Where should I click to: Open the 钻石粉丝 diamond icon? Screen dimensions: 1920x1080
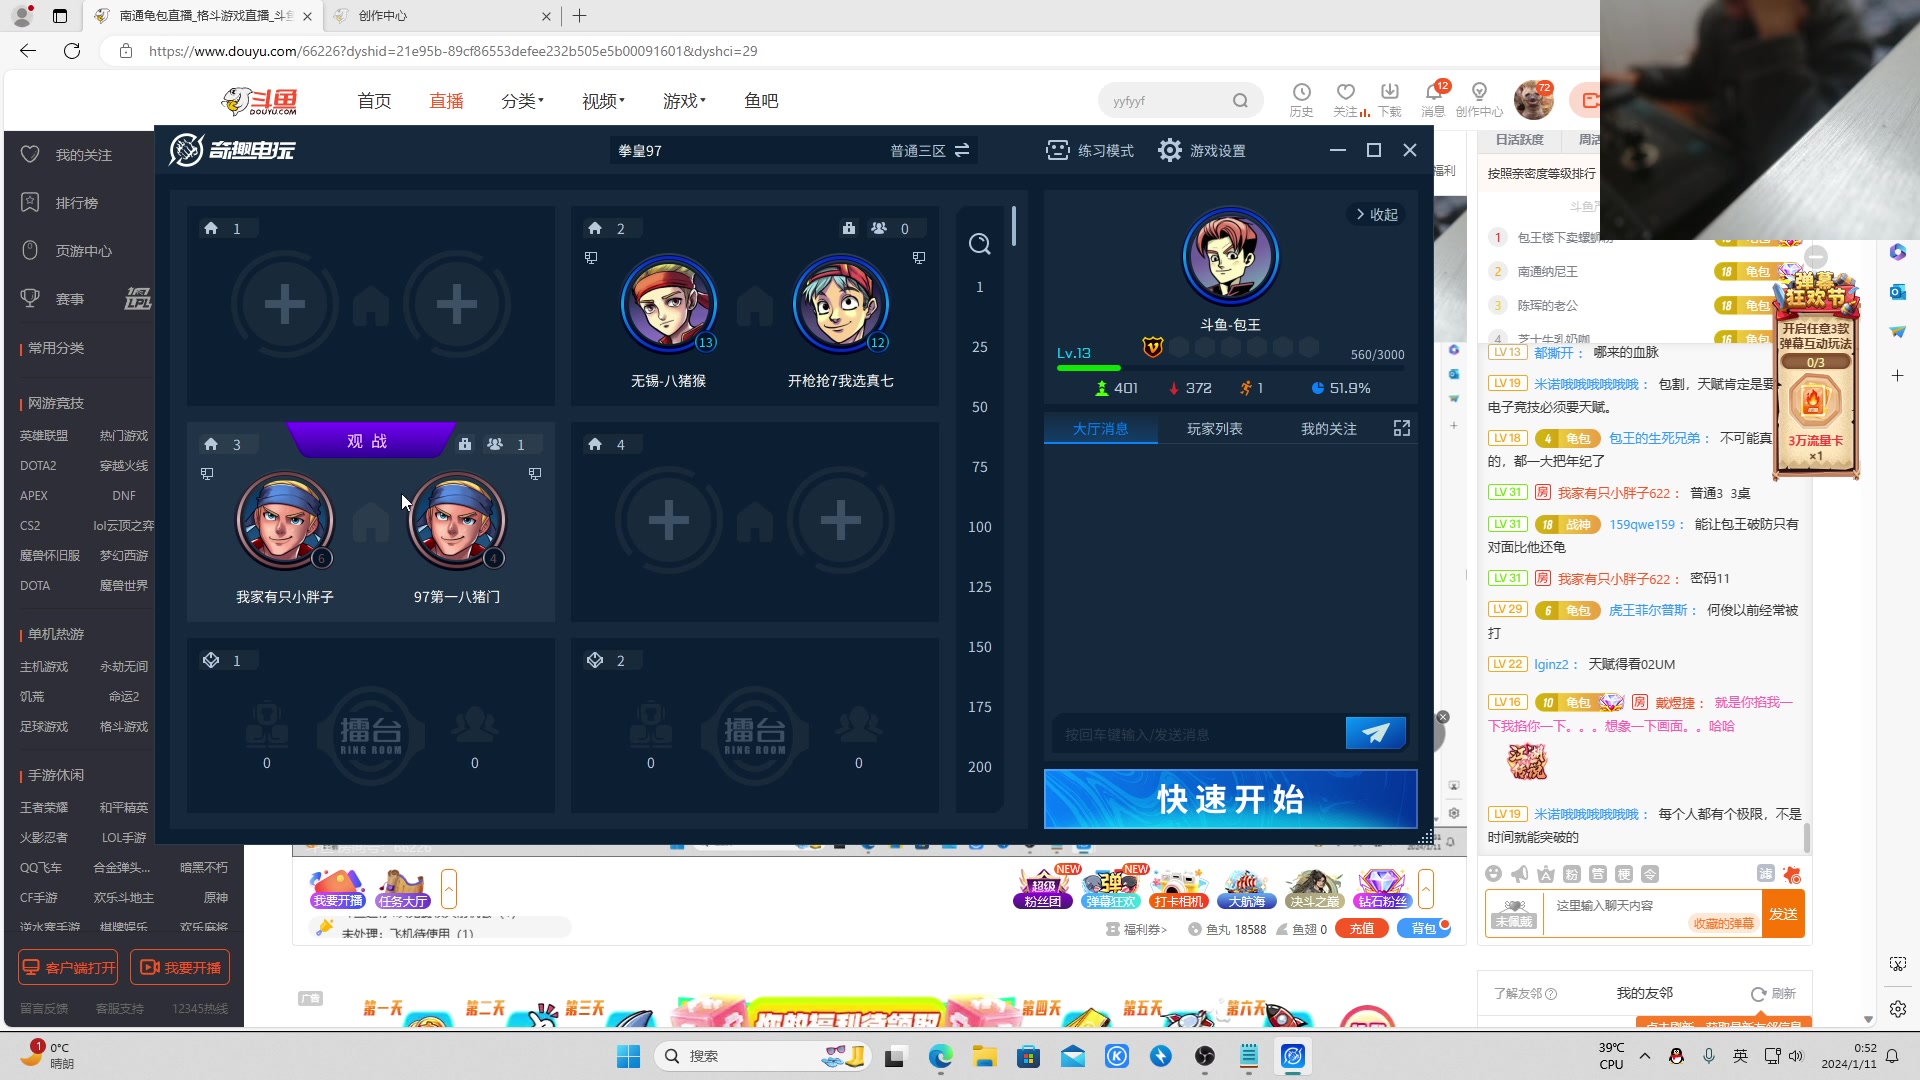tap(1382, 887)
